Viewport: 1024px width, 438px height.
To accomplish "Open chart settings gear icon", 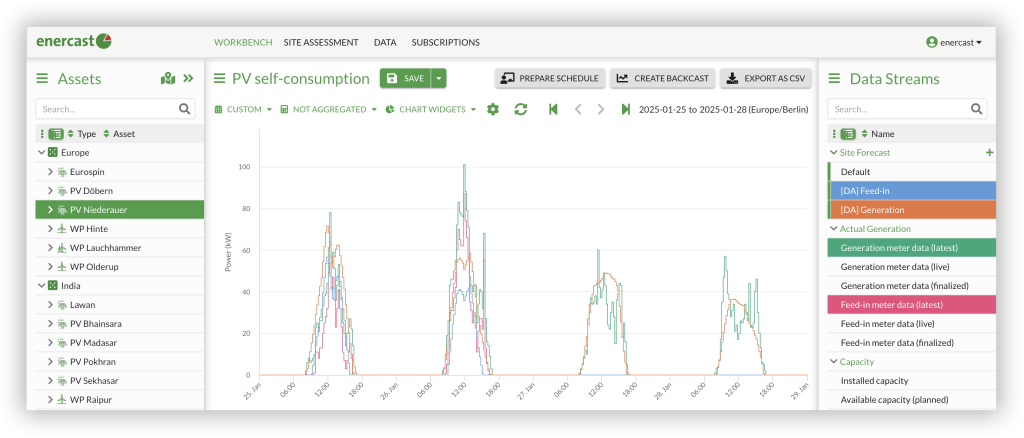I will pyautogui.click(x=493, y=109).
